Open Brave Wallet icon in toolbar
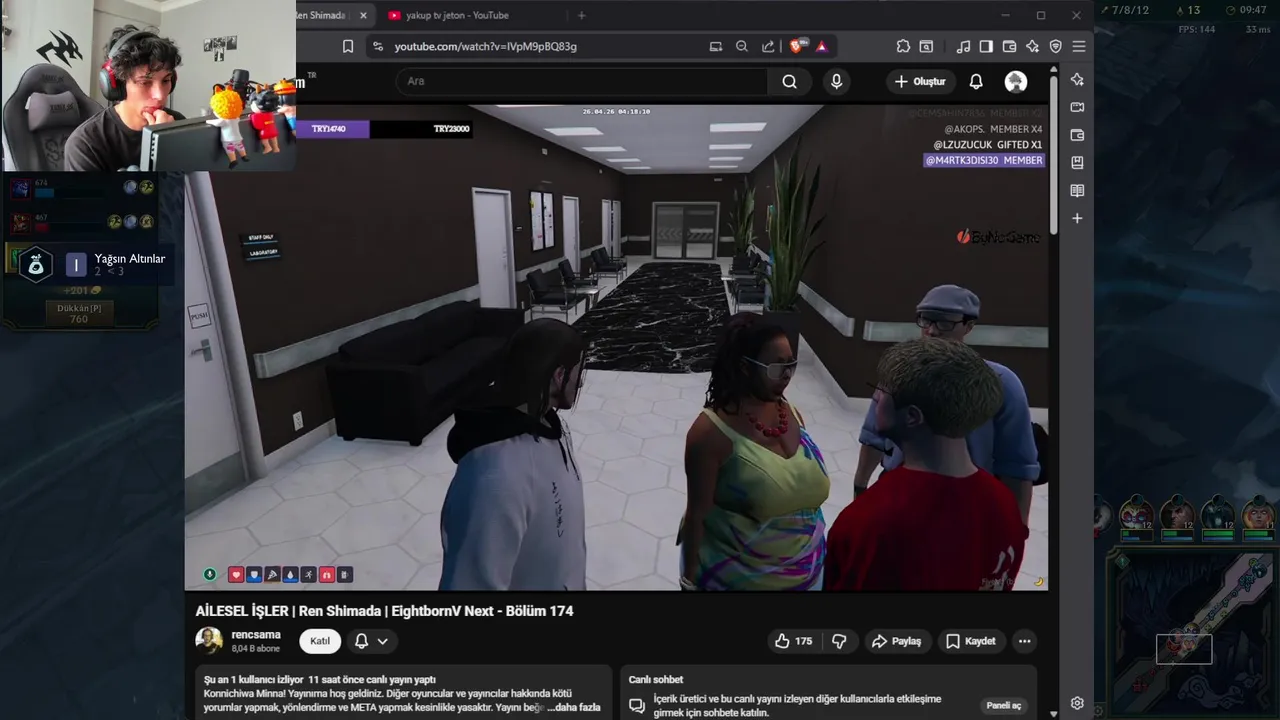The height and width of the screenshot is (720, 1280). [1009, 46]
